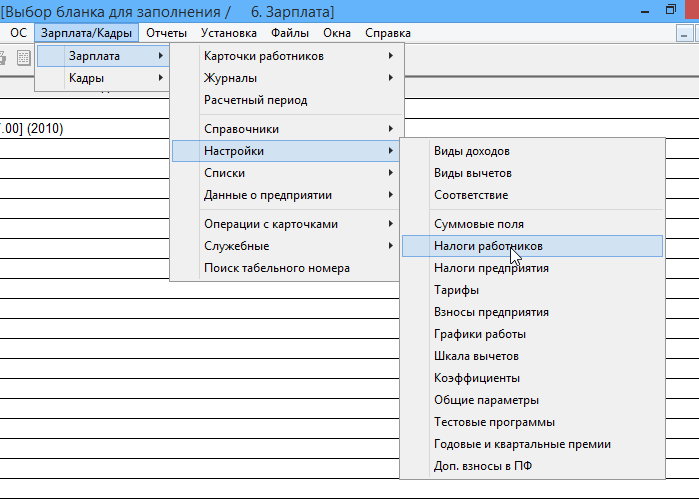Open Годовые и квартальные премии
The height and width of the screenshot is (500, 699).
click(532, 444)
